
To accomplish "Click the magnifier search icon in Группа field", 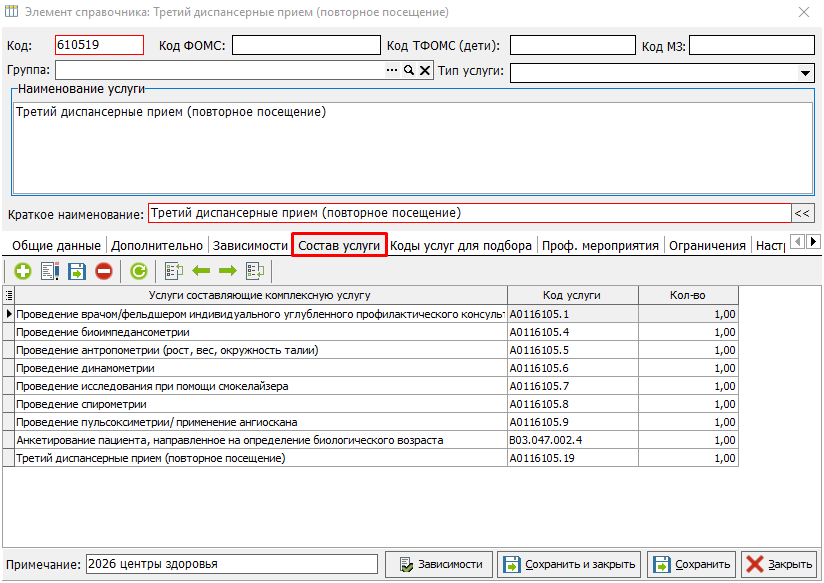I will coord(408,71).
